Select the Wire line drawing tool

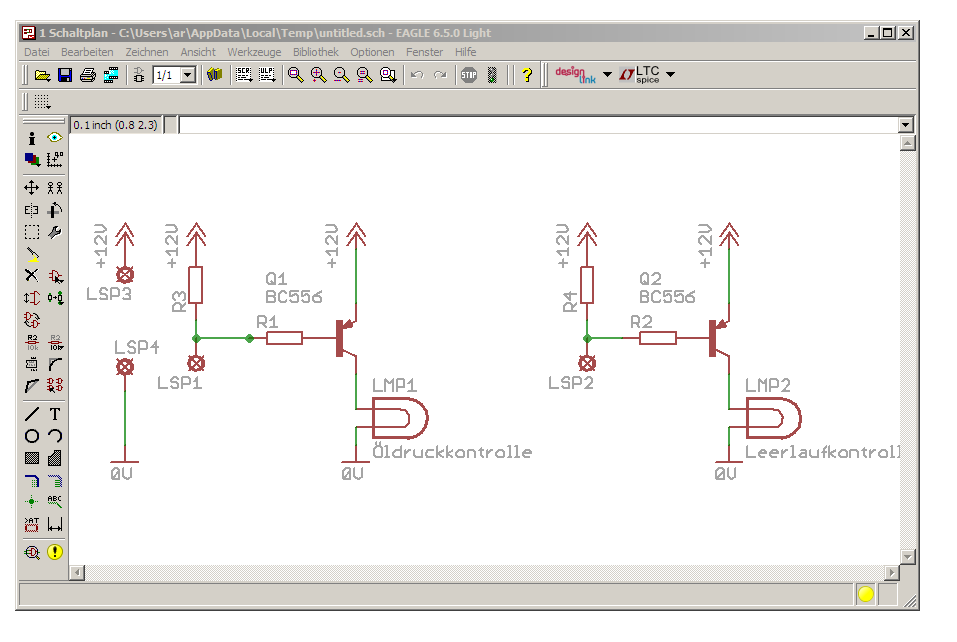[x=32, y=414]
